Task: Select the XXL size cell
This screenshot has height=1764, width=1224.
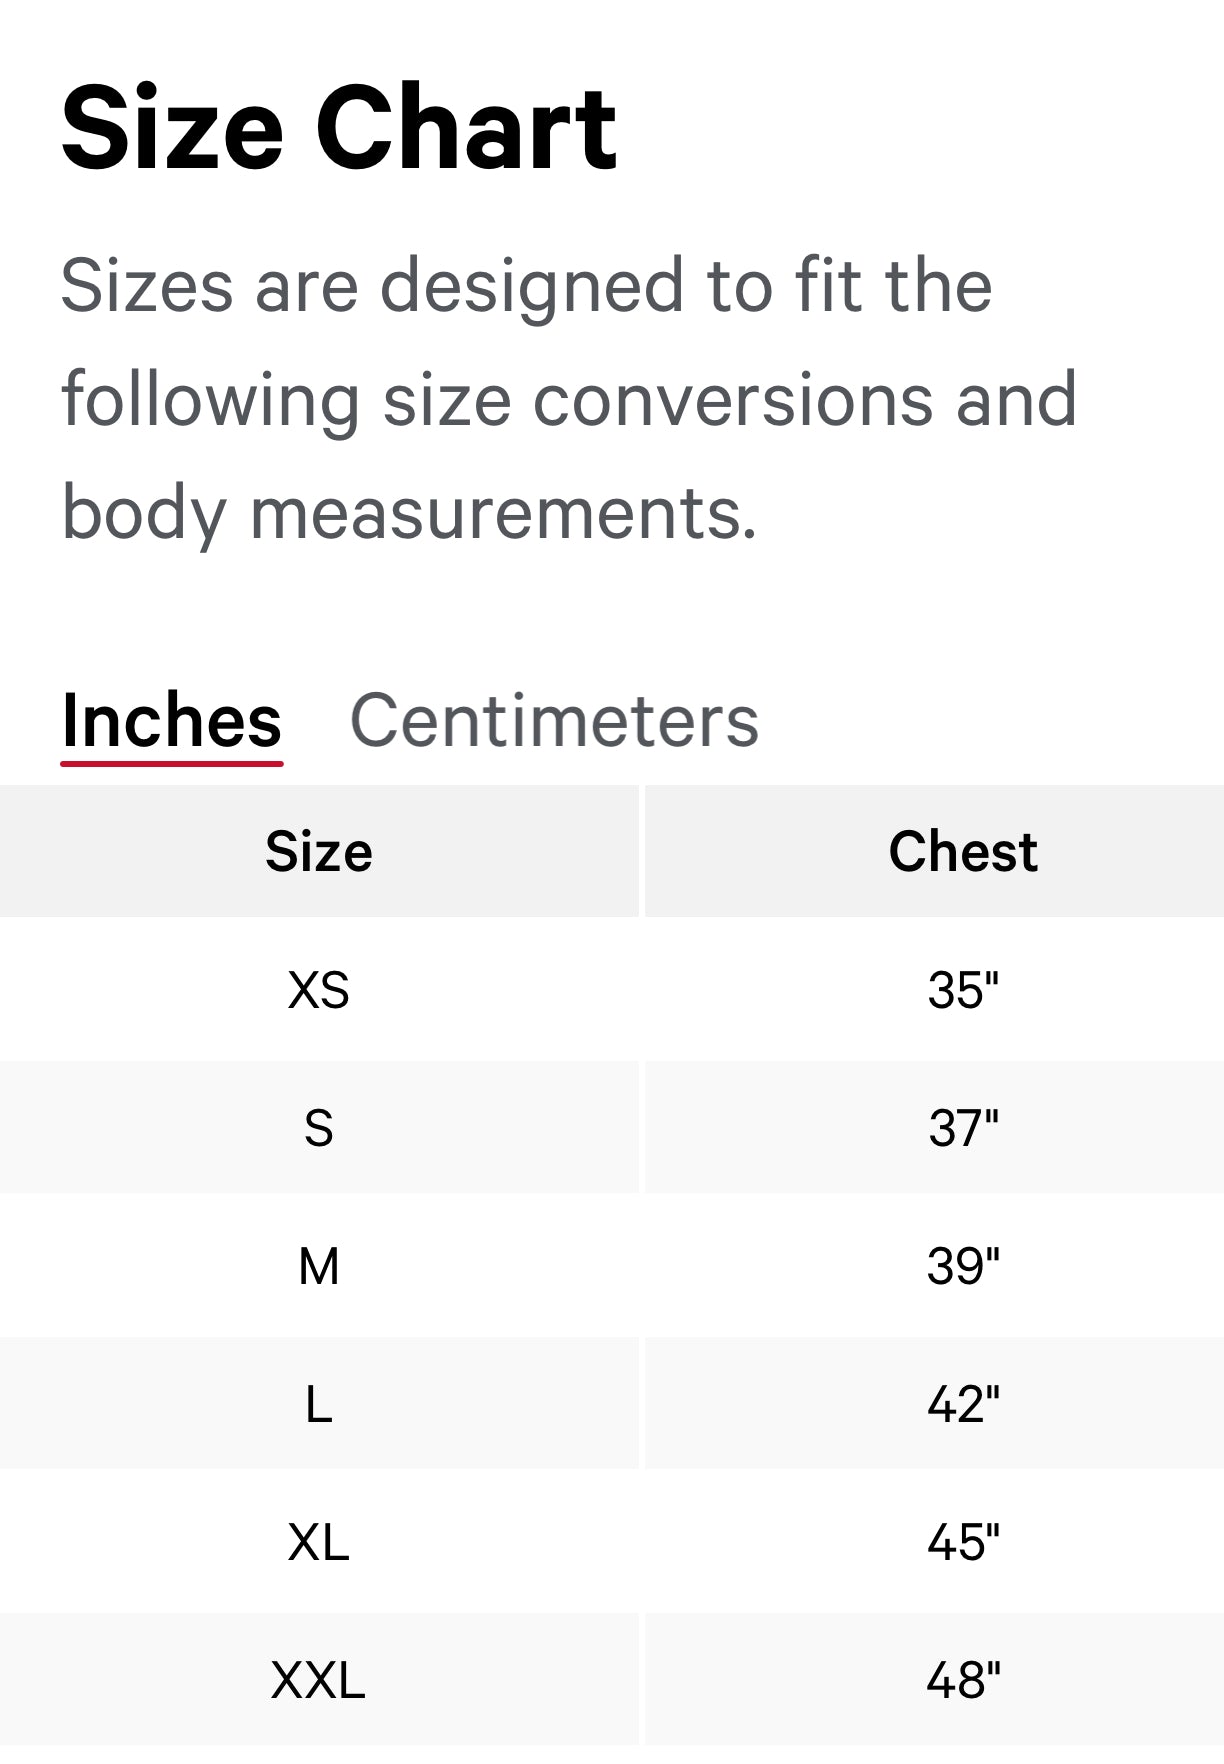Action: (x=319, y=1680)
